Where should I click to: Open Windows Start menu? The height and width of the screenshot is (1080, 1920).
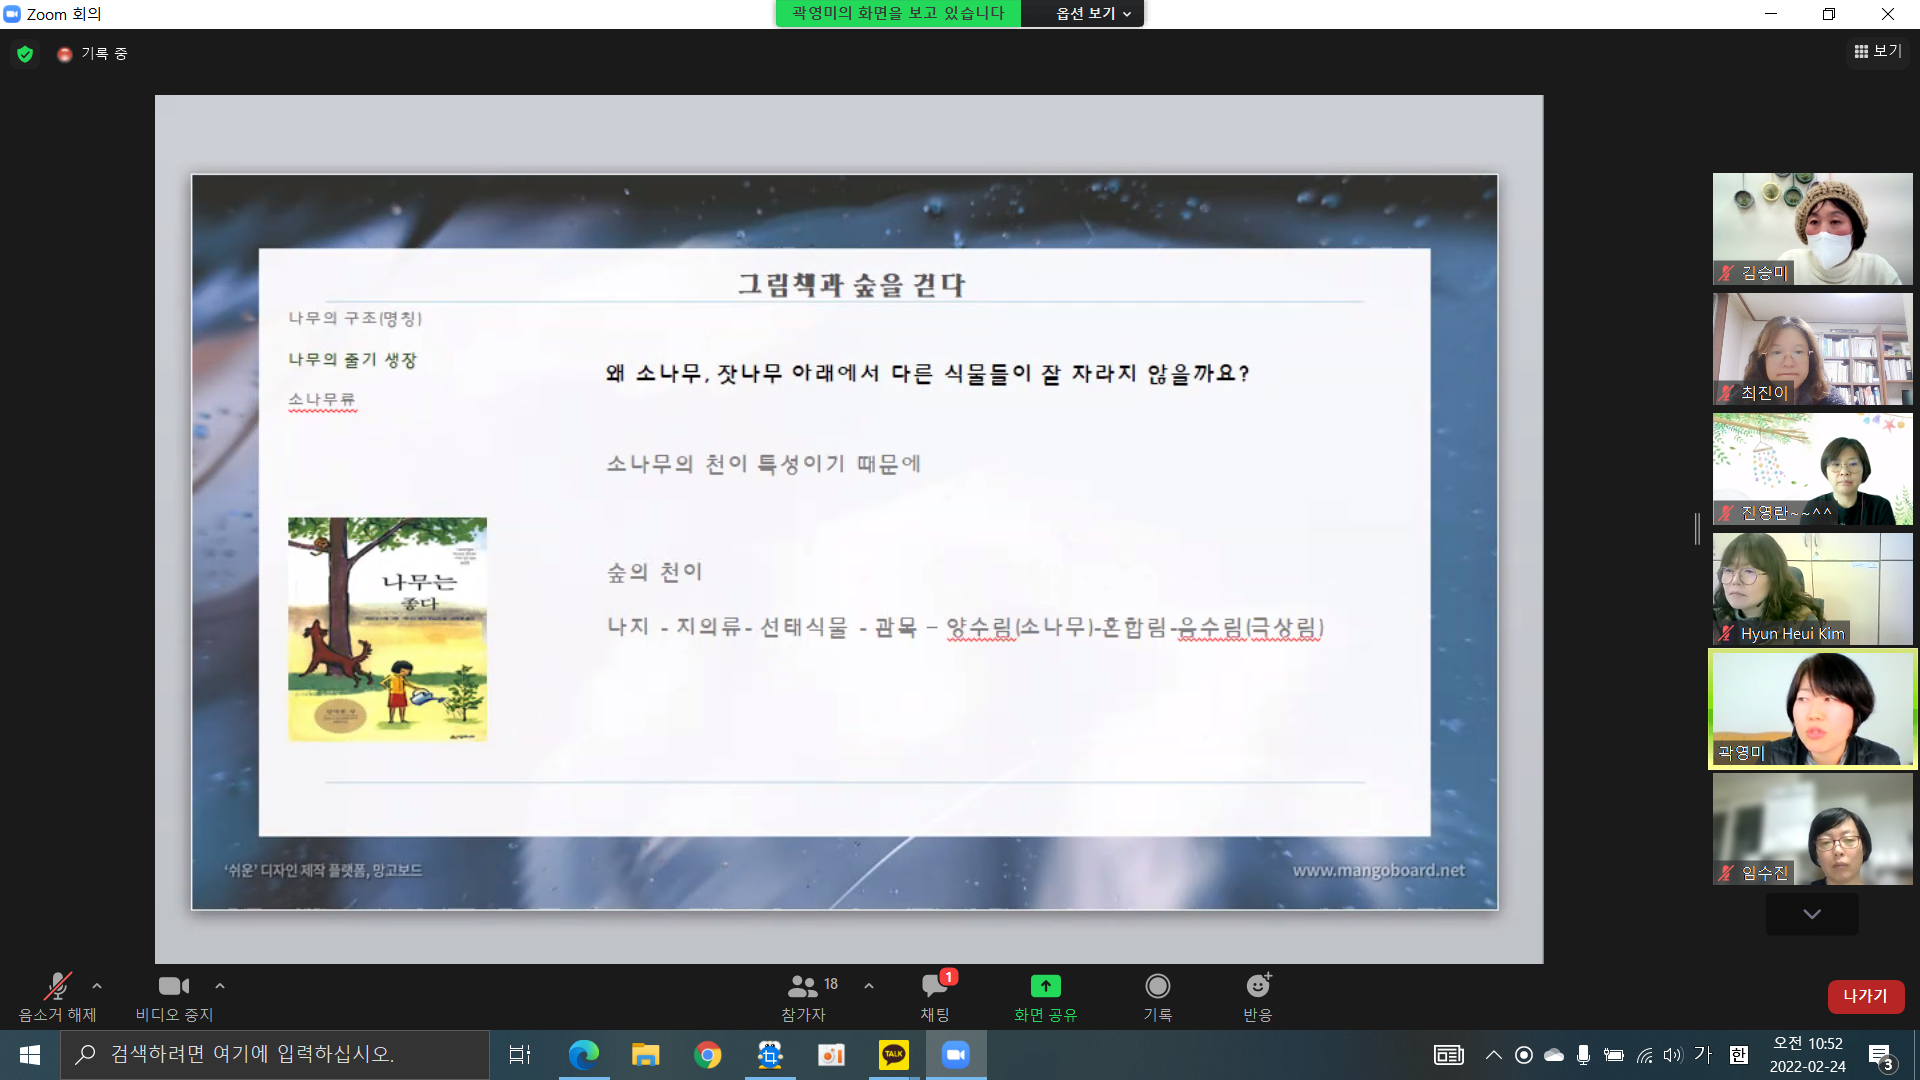(x=29, y=1055)
